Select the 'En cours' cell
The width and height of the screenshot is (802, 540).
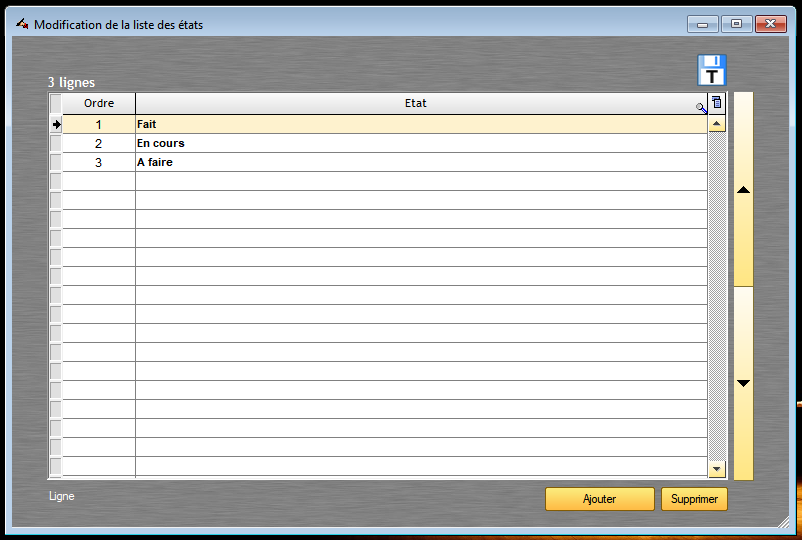421,143
